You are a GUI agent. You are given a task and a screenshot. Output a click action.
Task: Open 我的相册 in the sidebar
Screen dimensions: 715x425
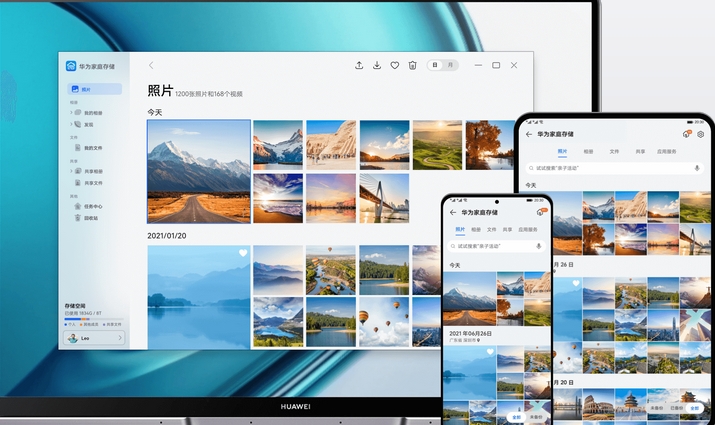(93, 113)
